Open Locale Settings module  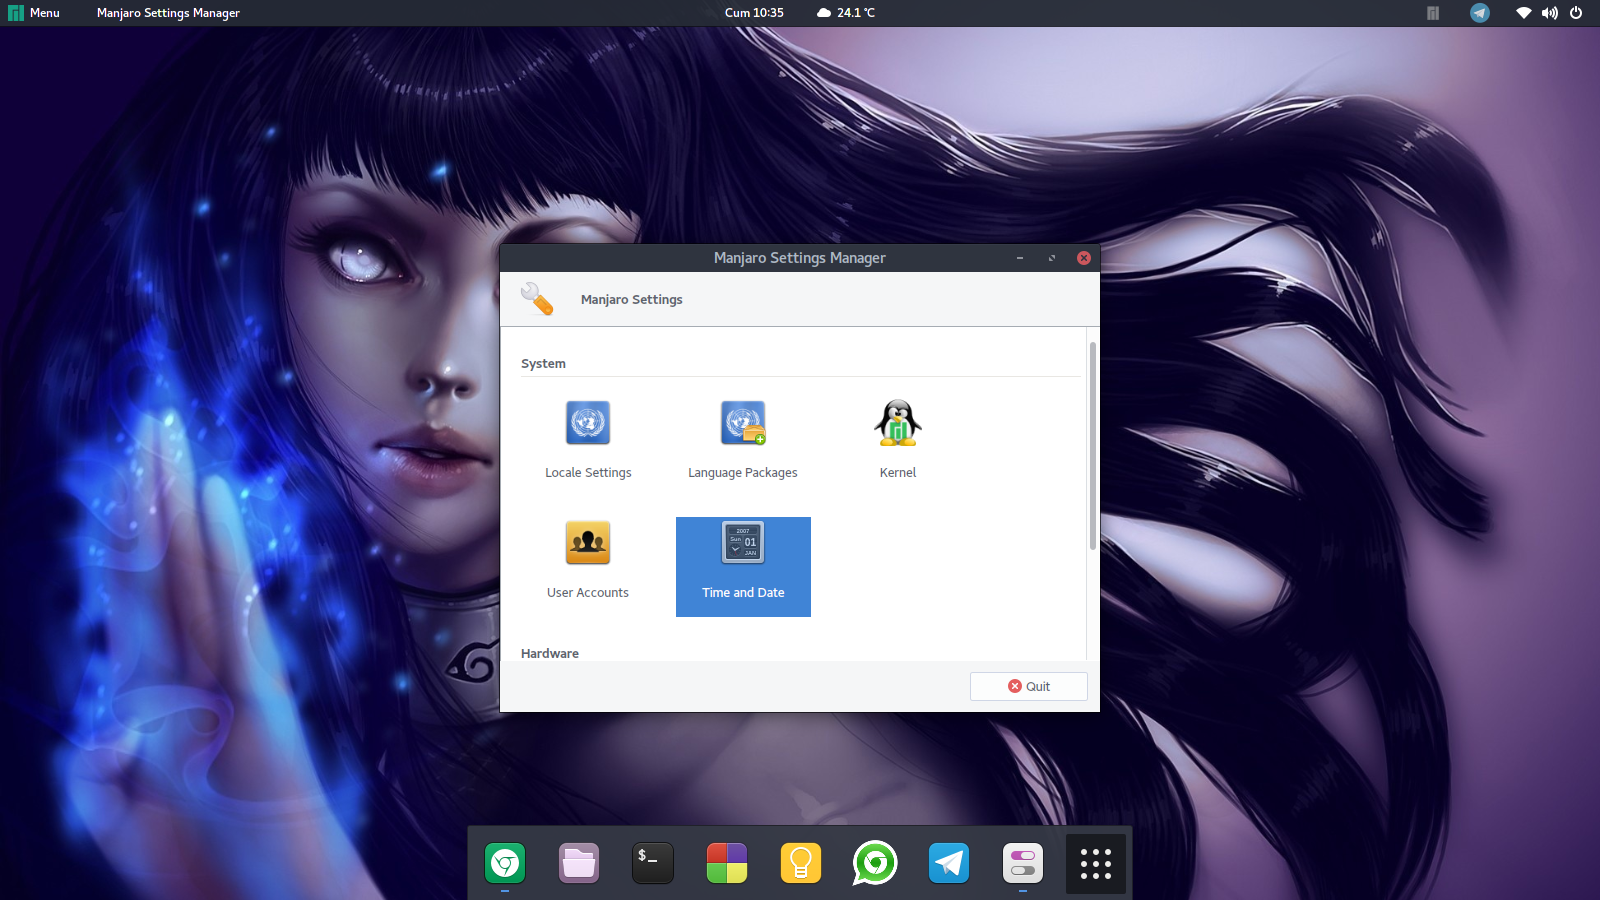588,438
